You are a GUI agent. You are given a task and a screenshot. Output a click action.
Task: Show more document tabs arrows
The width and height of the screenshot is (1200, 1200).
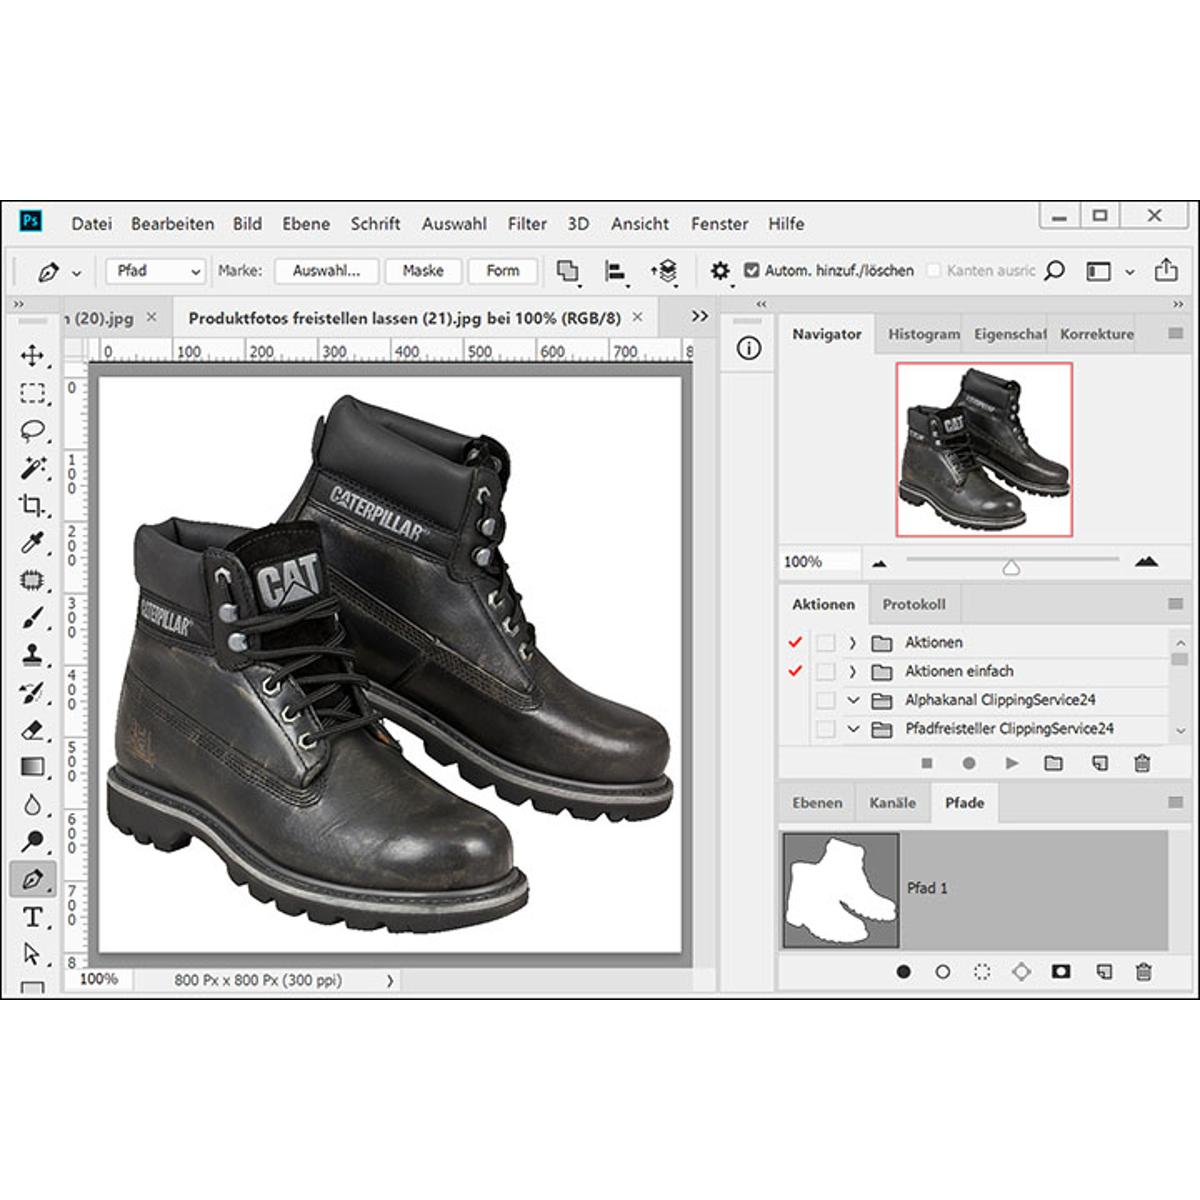click(x=700, y=316)
